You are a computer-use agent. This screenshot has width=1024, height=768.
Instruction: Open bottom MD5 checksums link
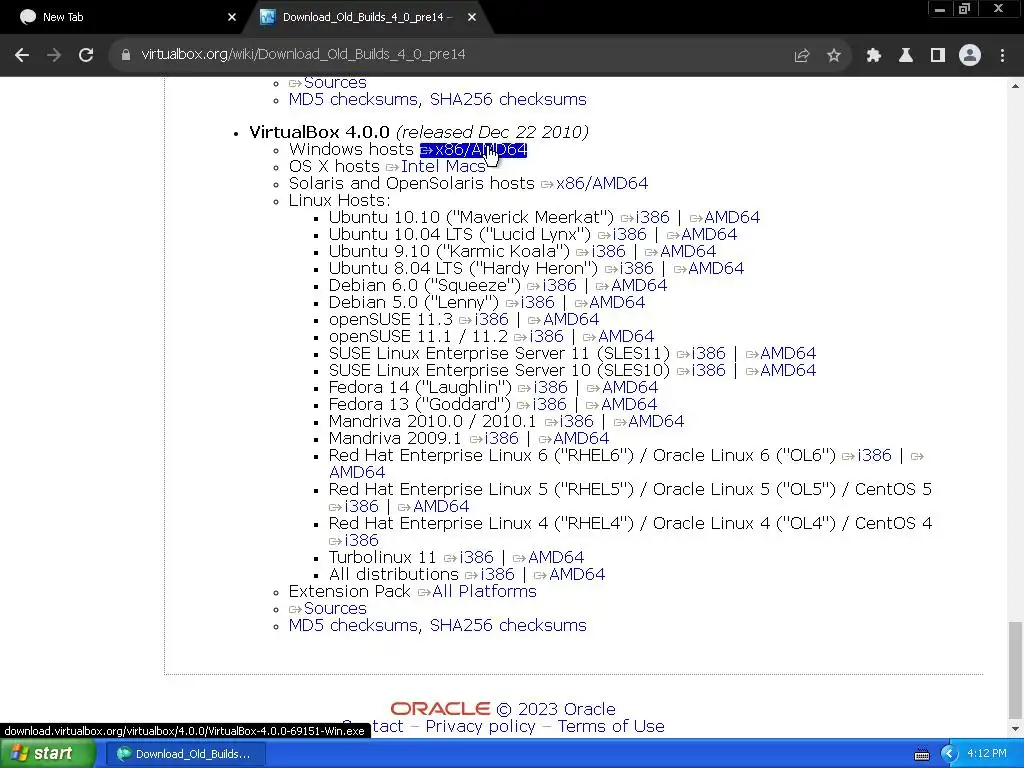pyautogui.click(x=355, y=625)
